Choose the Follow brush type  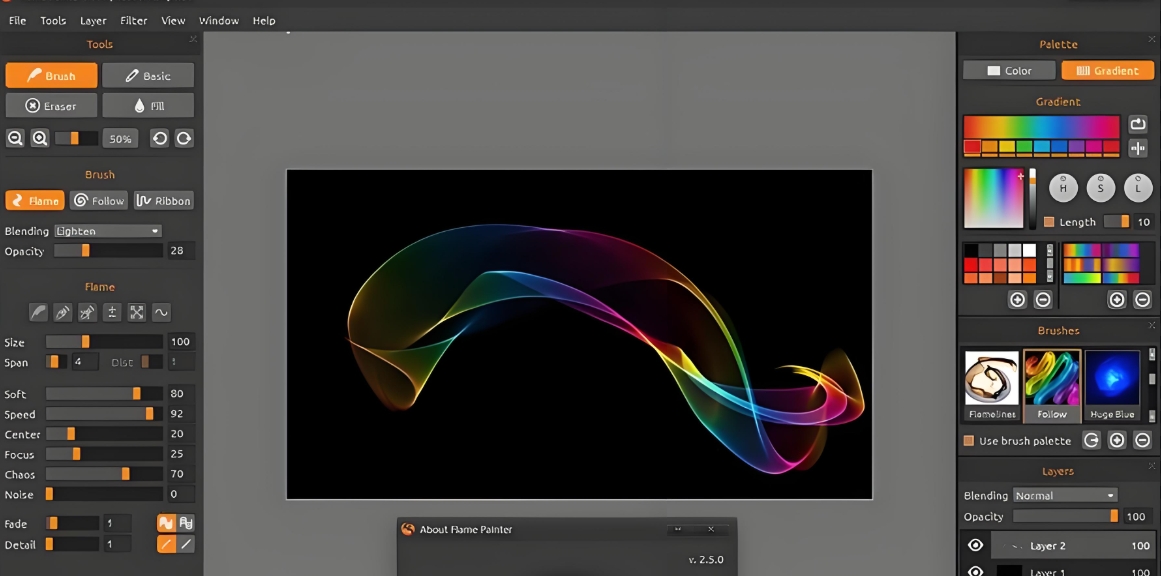click(x=99, y=201)
